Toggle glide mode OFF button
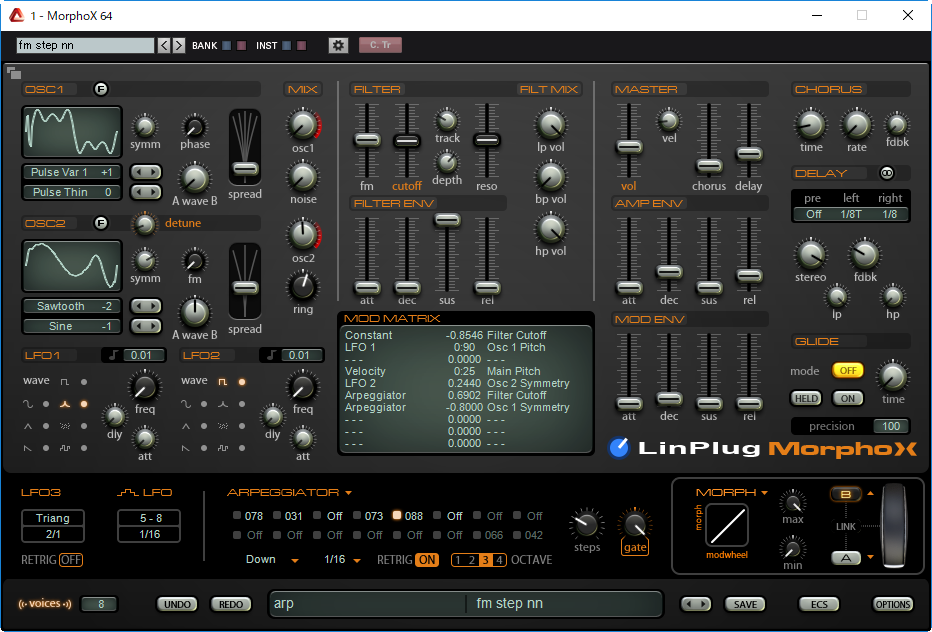 click(848, 370)
